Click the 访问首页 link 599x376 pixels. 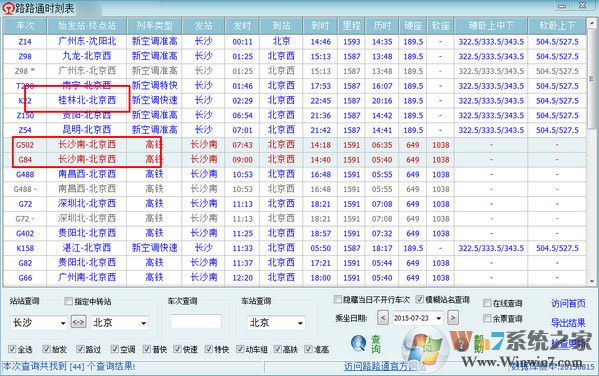click(x=568, y=303)
